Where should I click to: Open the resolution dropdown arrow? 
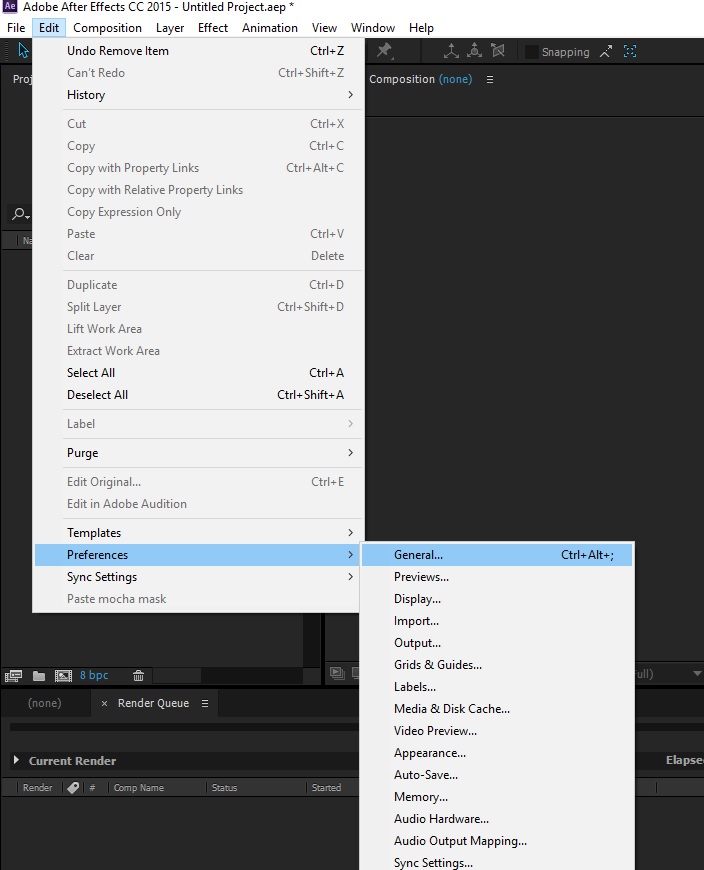(x=697, y=674)
